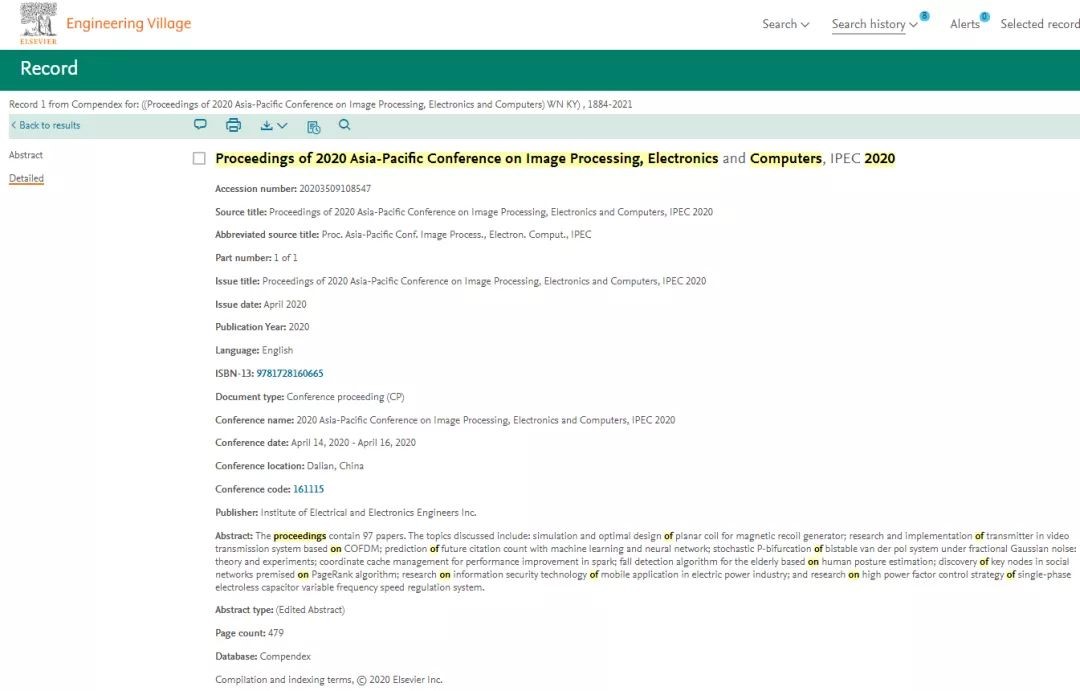
Task: Click the comment speech bubble icon
Action: click(x=200, y=125)
